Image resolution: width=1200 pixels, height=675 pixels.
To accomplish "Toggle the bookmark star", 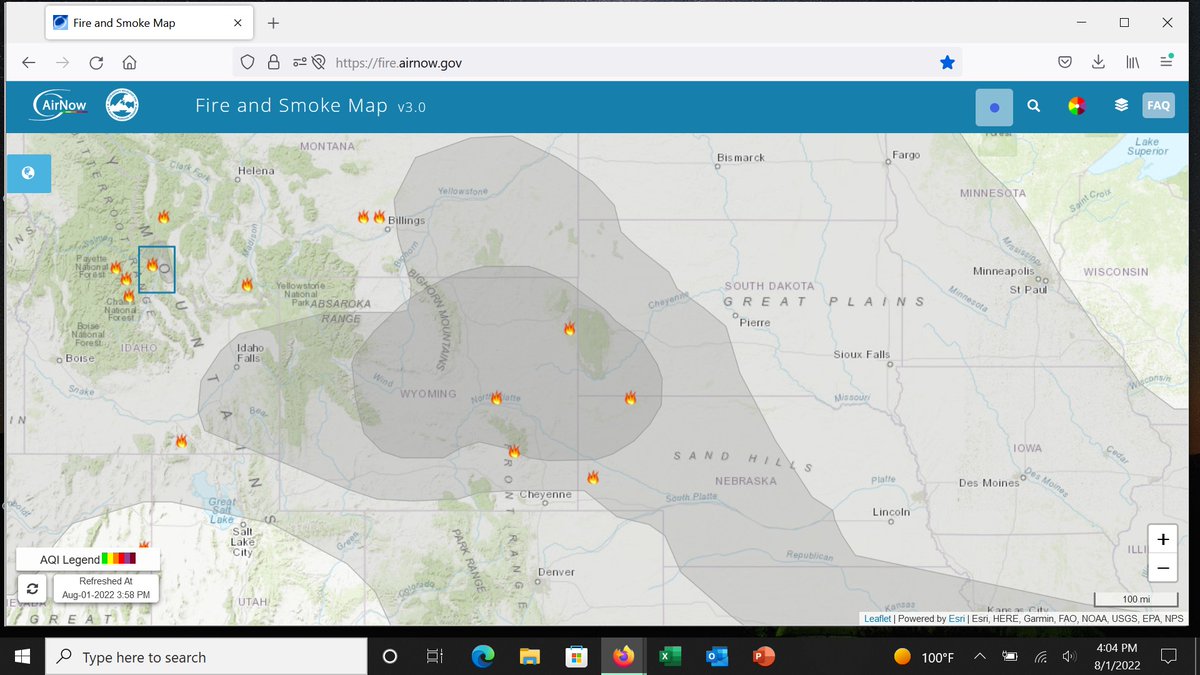I will pyautogui.click(x=947, y=62).
